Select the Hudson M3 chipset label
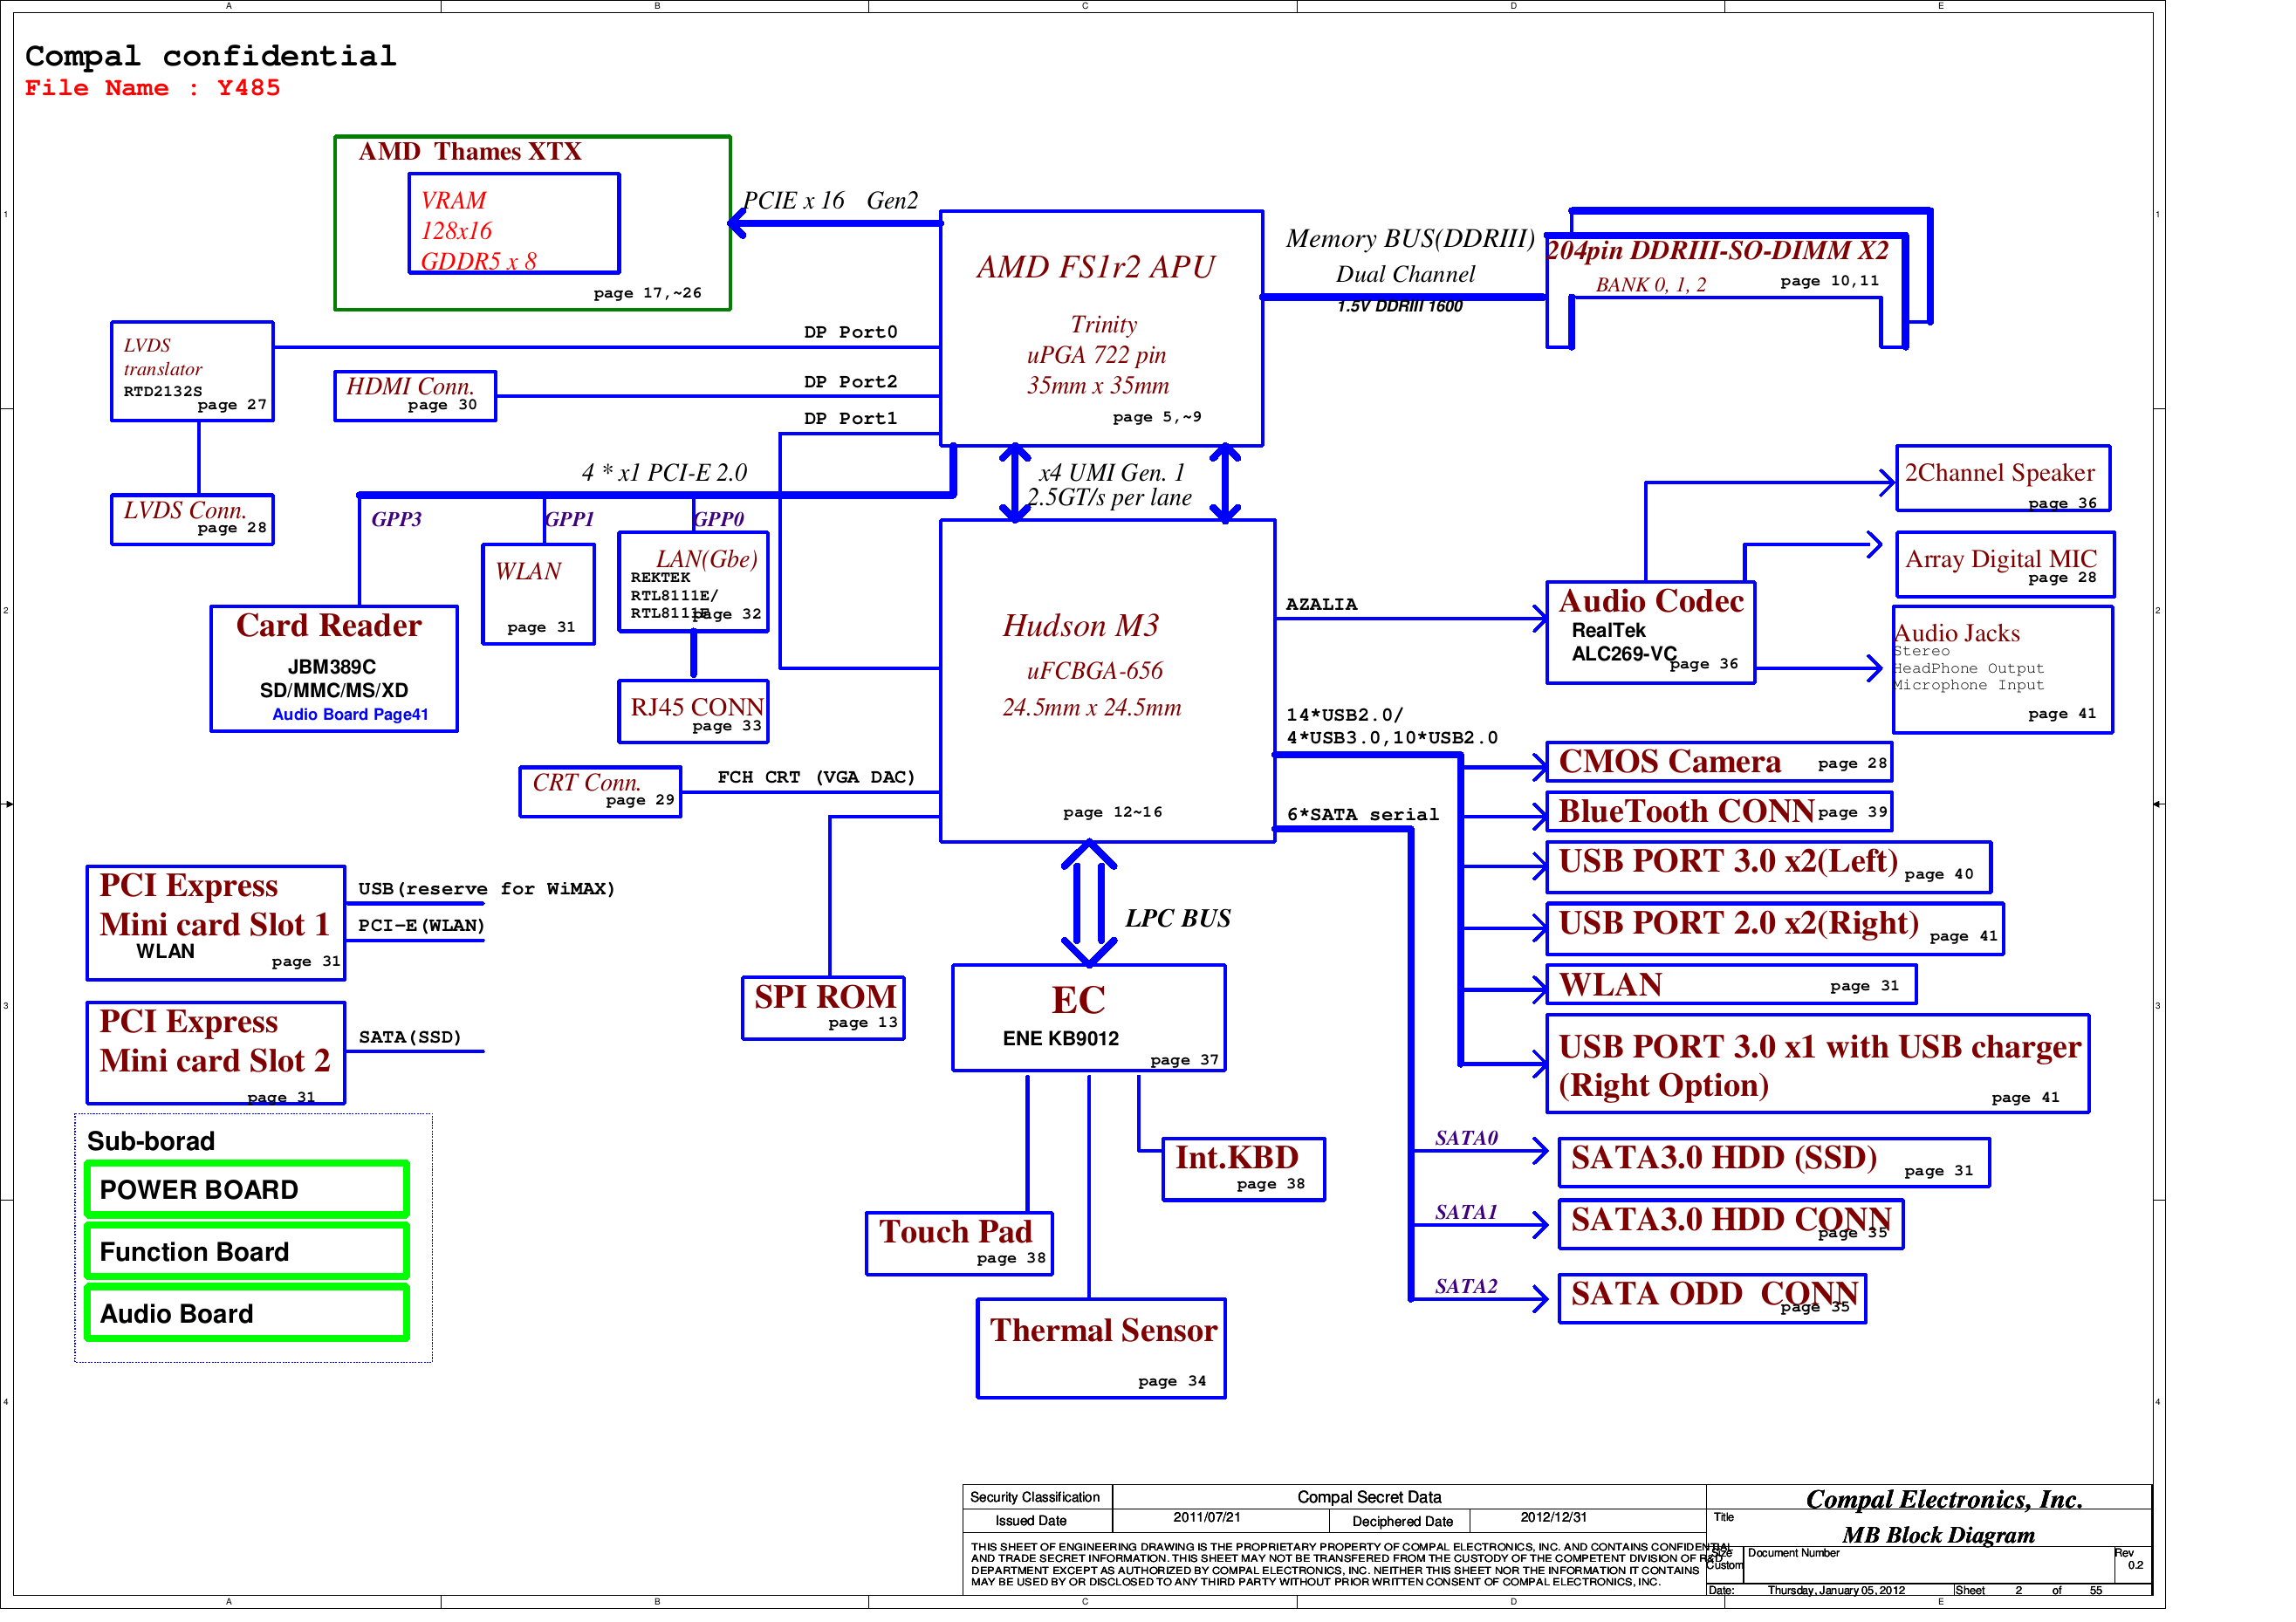This screenshot has height=1622, width=2296. click(x=1081, y=626)
